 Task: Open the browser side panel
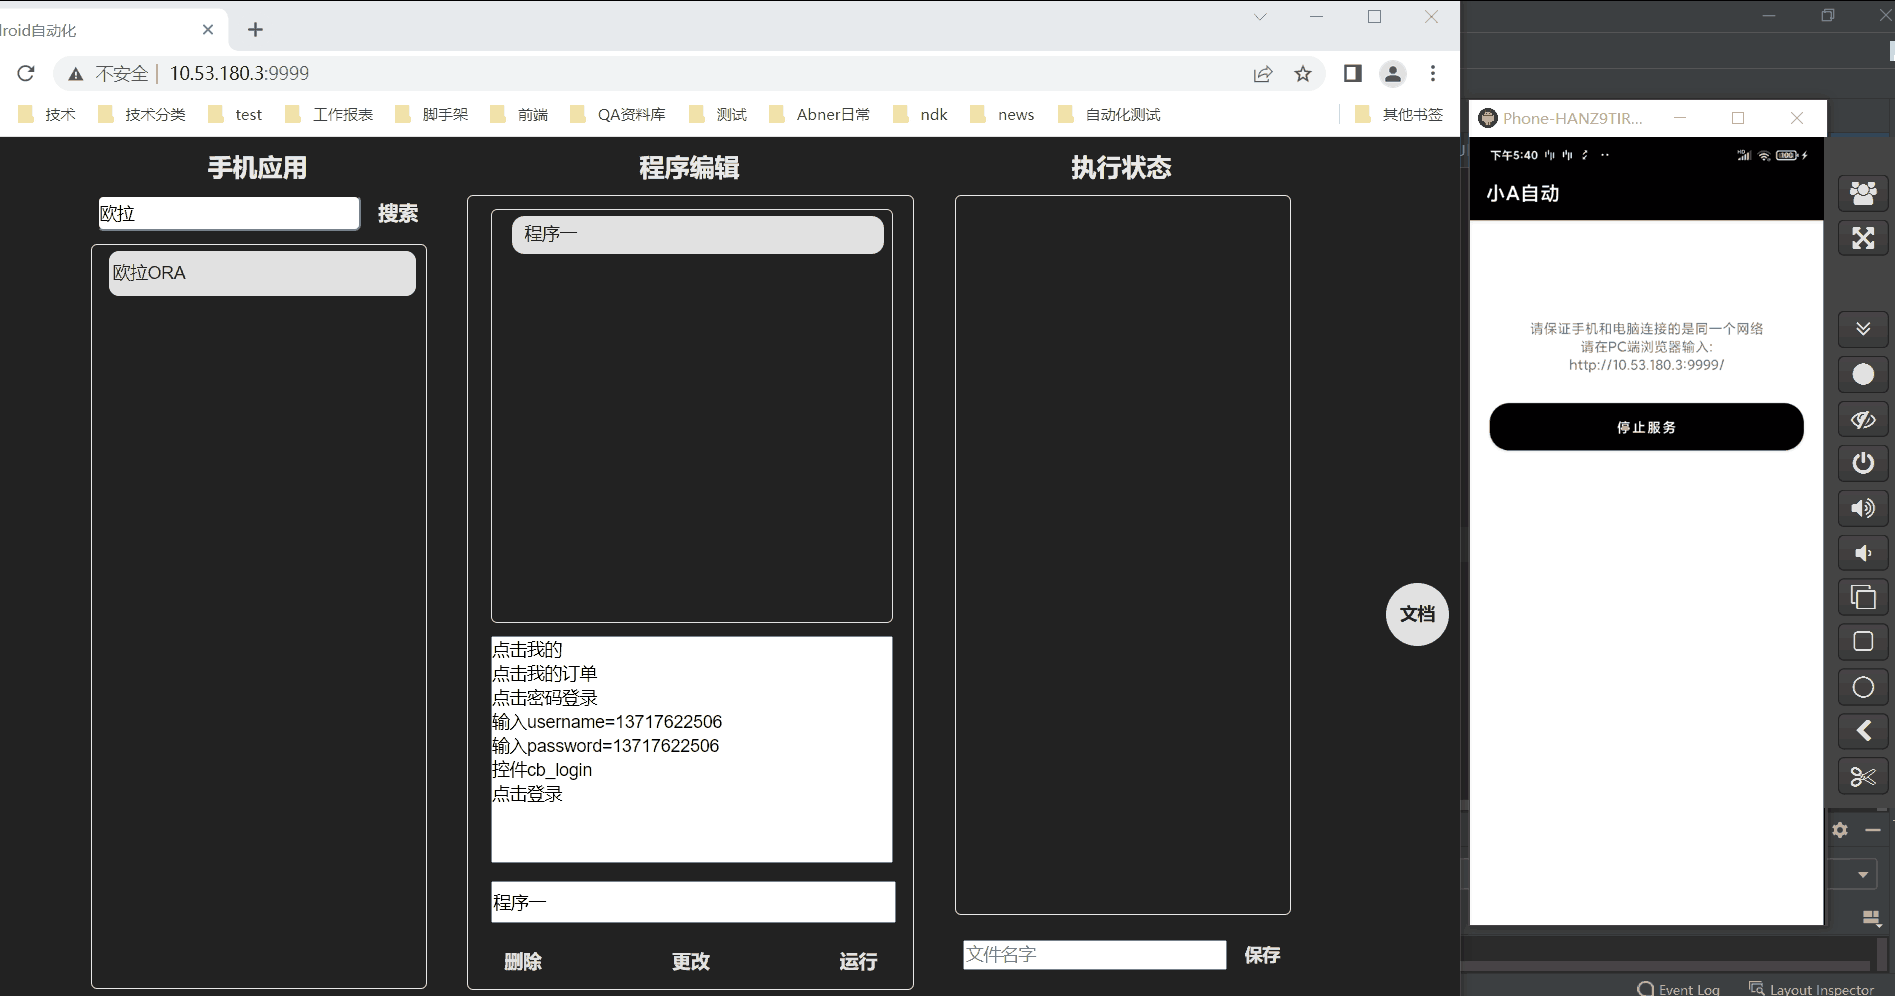[1353, 73]
